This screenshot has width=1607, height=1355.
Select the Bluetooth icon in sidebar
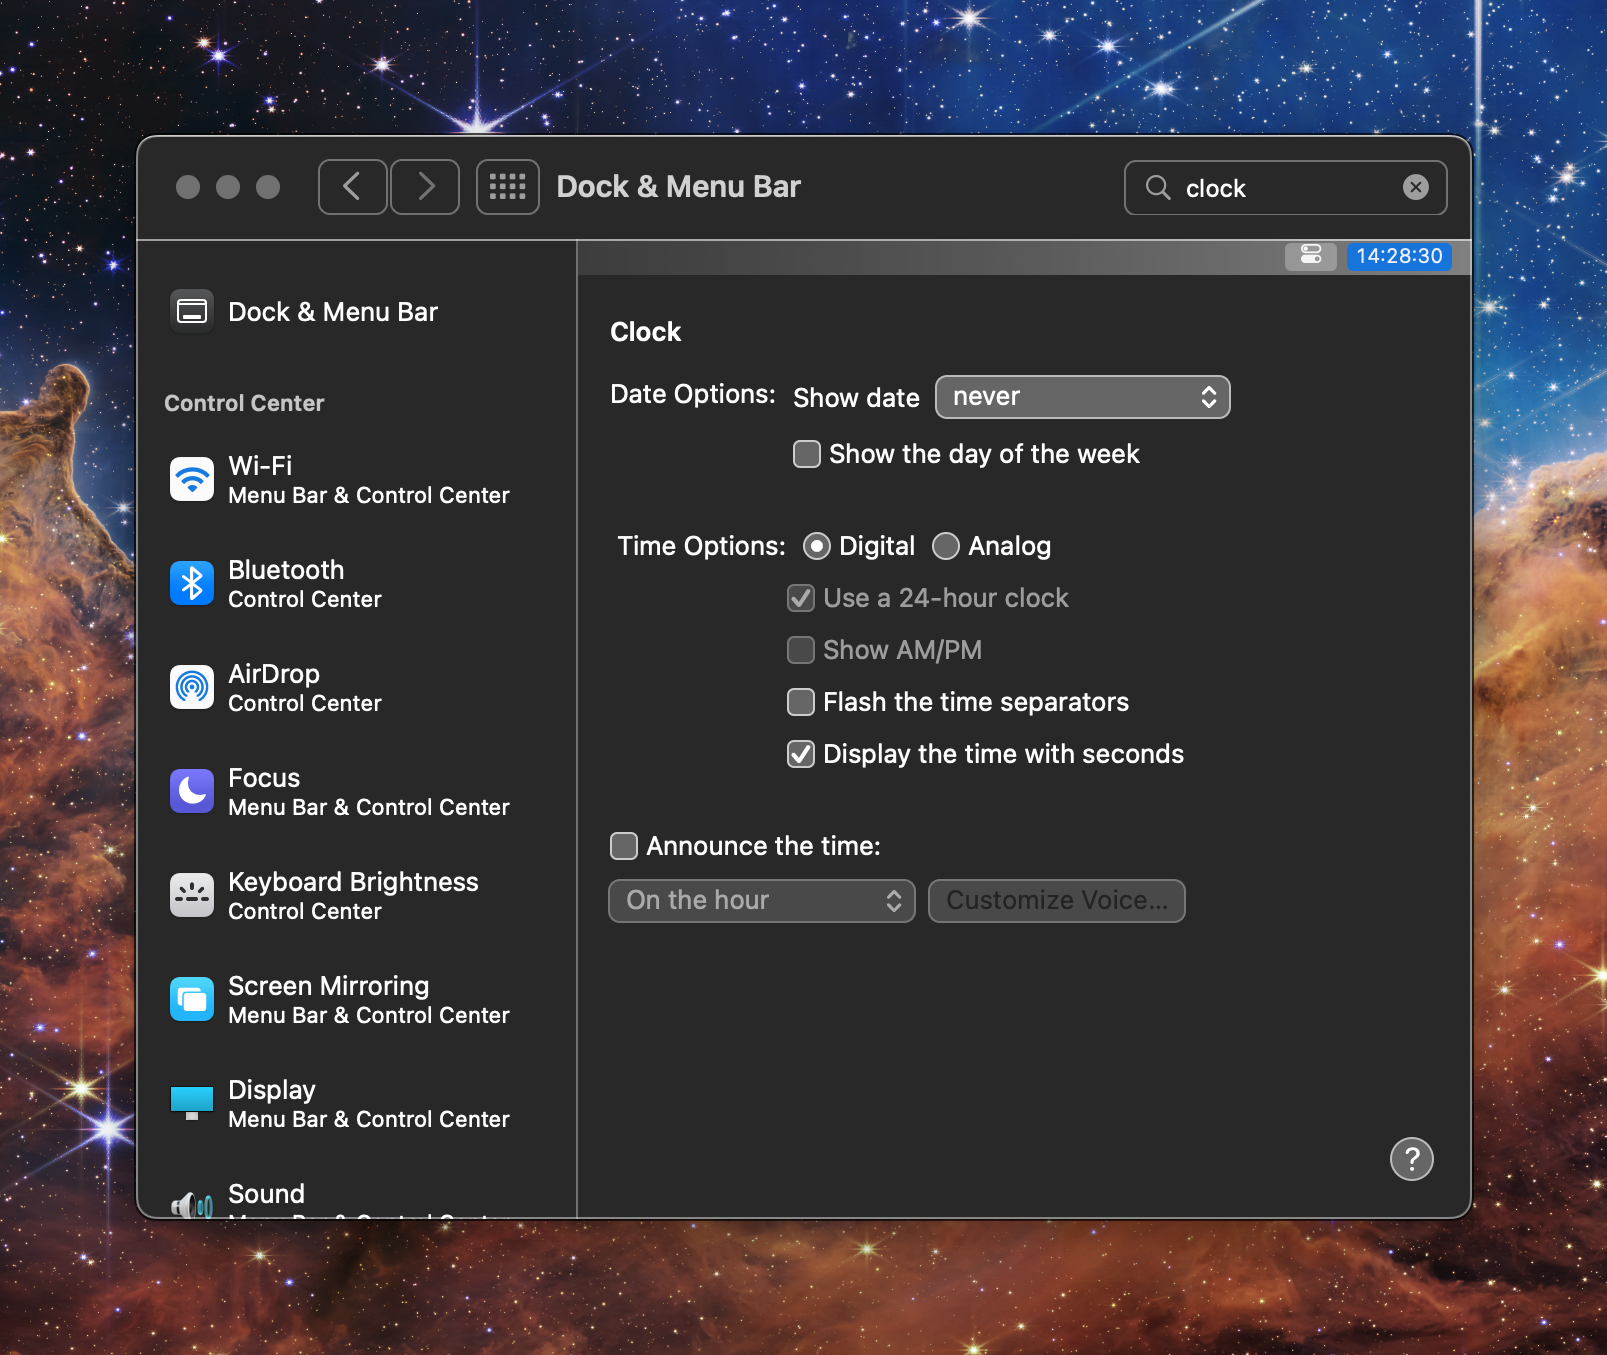pos(192,584)
